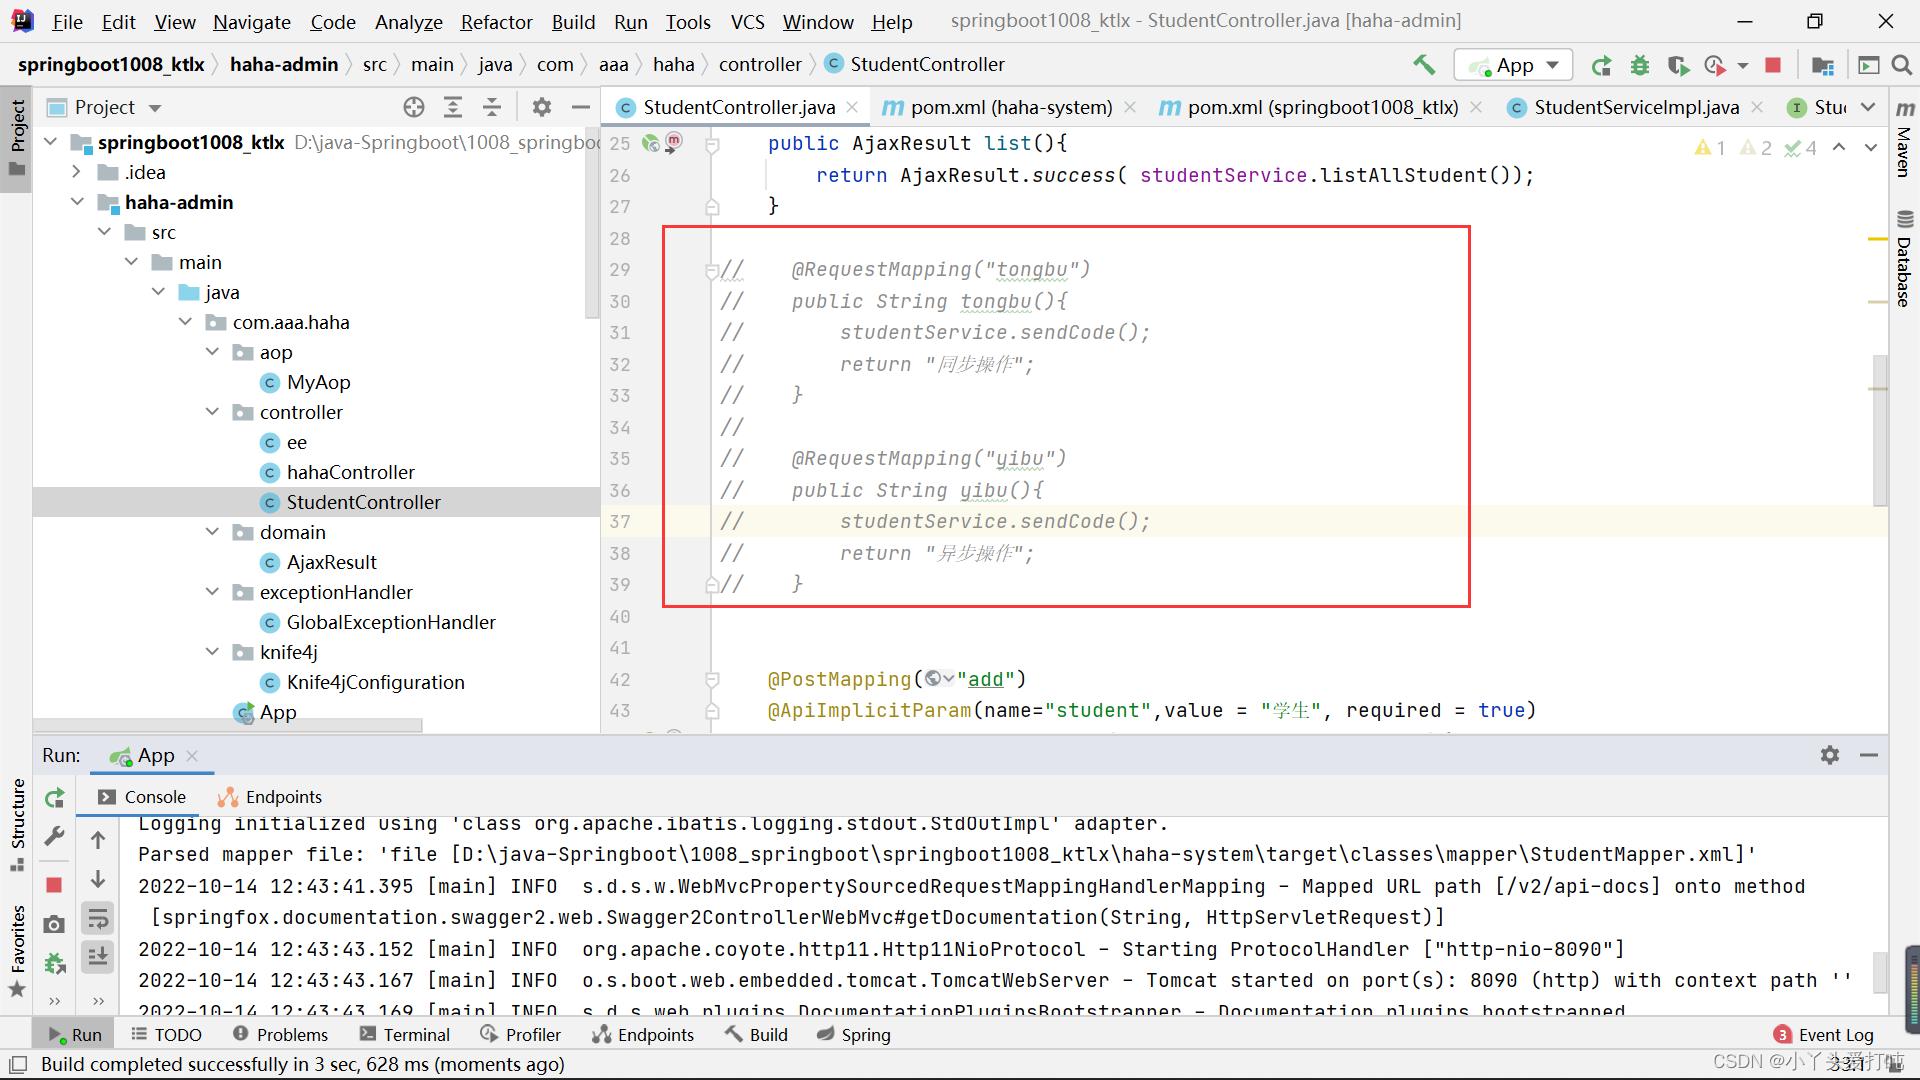
Task: Go to previous highlighted error arrow
Action: coord(1839,147)
